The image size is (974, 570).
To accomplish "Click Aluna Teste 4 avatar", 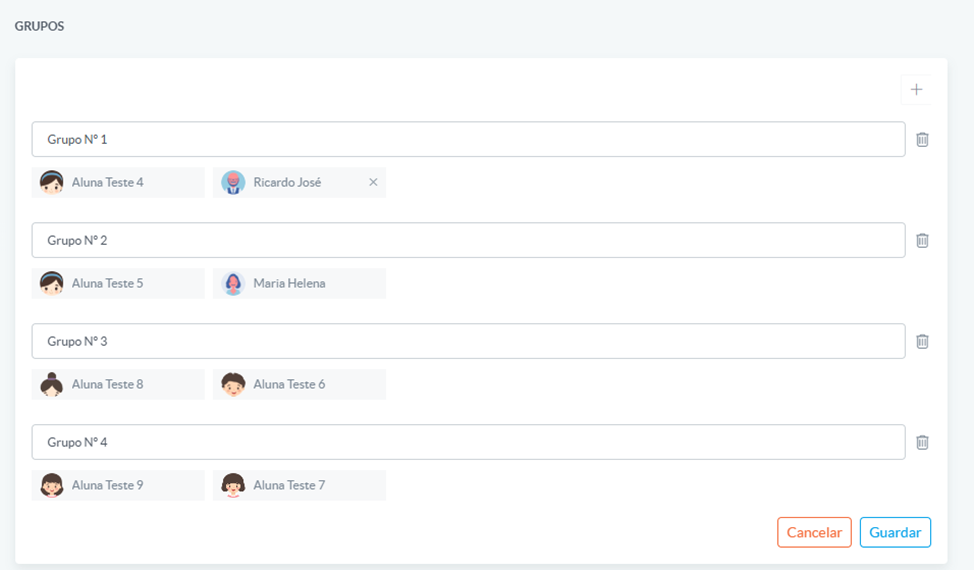I will 52,182.
